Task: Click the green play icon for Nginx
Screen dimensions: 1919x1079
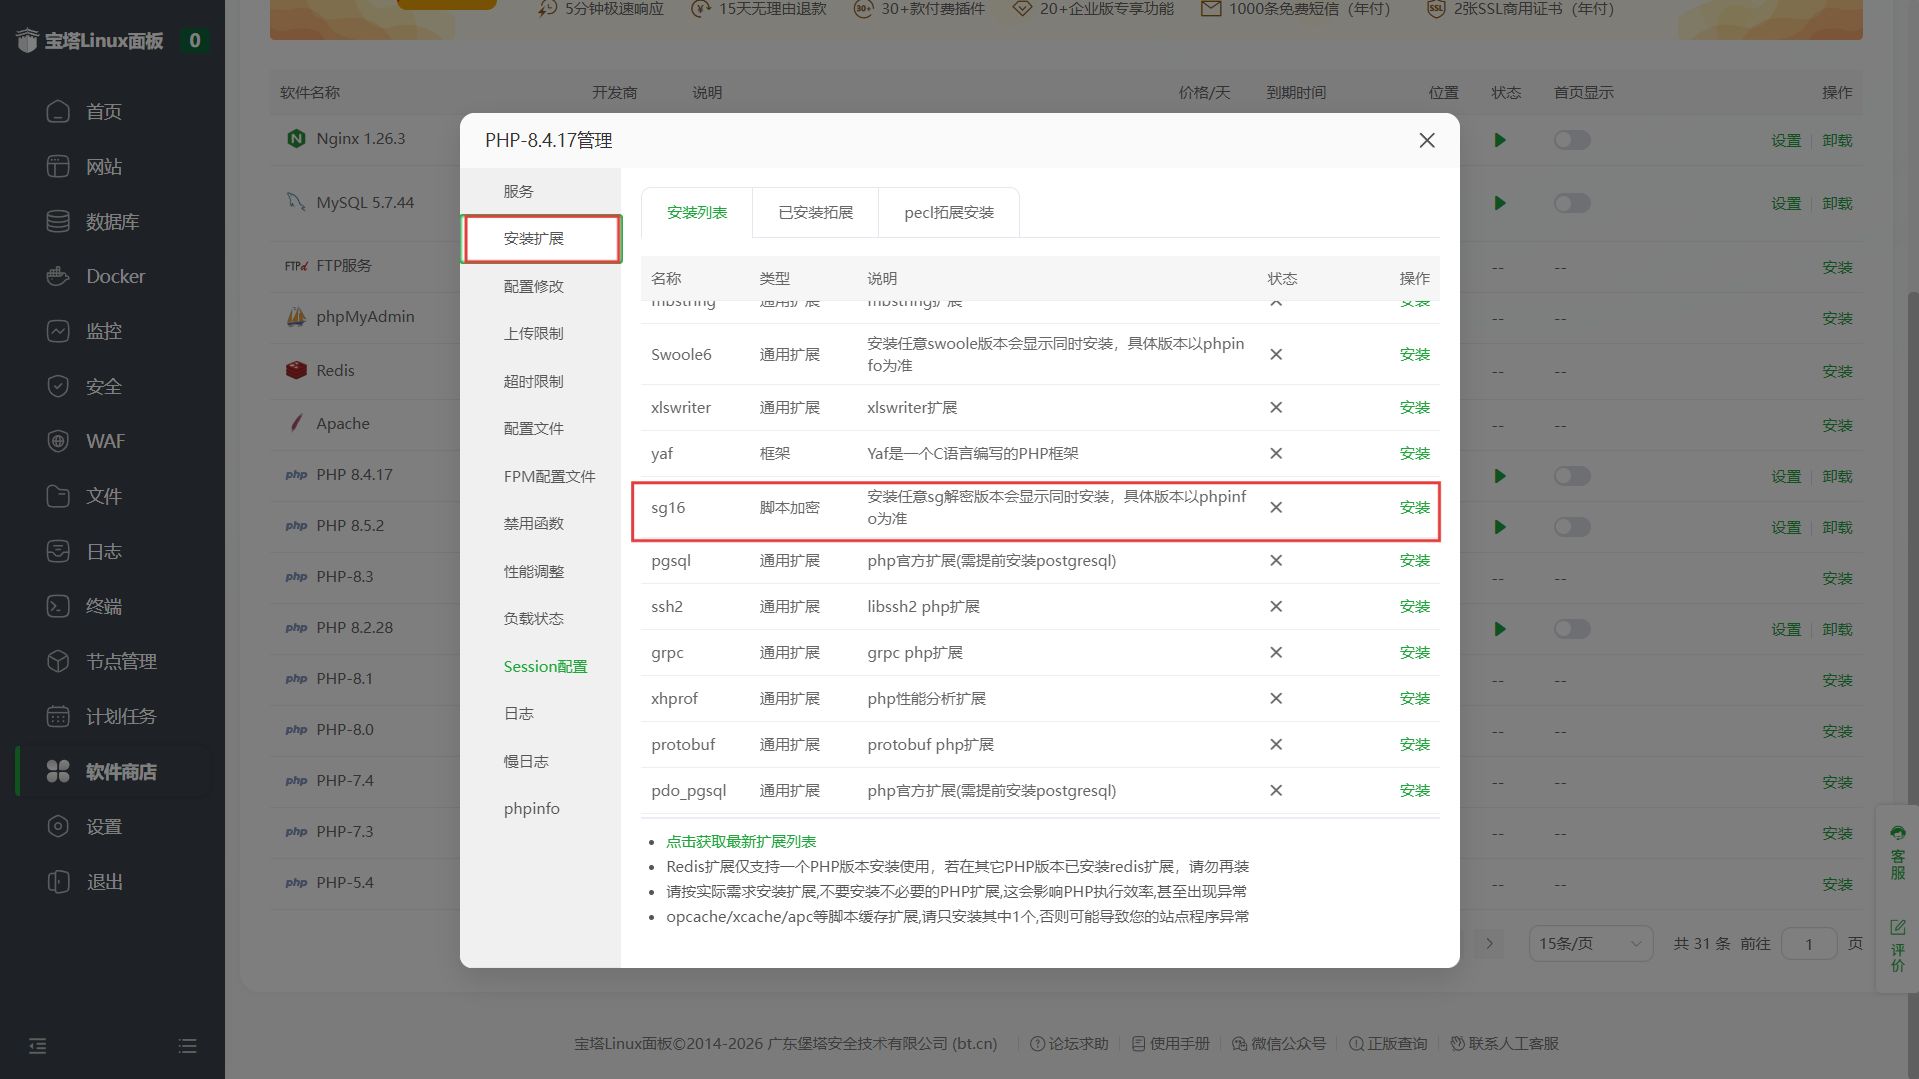Action: pos(1500,140)
